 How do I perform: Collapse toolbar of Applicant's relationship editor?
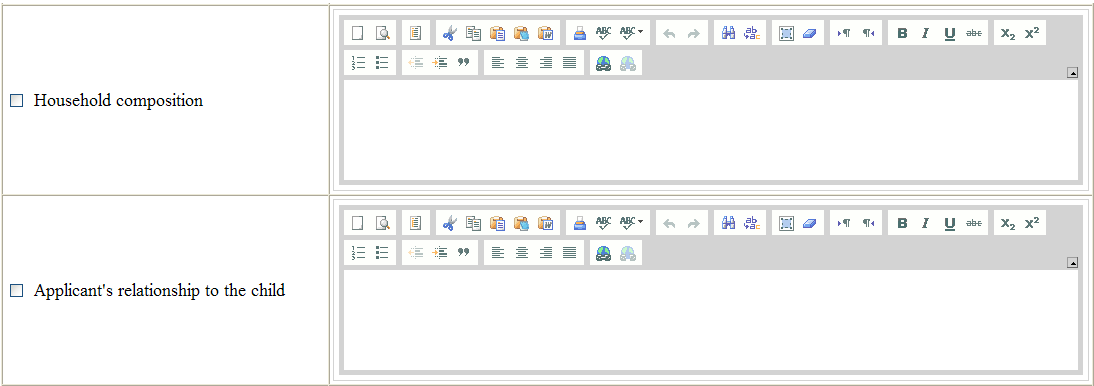pos(1073,262)
